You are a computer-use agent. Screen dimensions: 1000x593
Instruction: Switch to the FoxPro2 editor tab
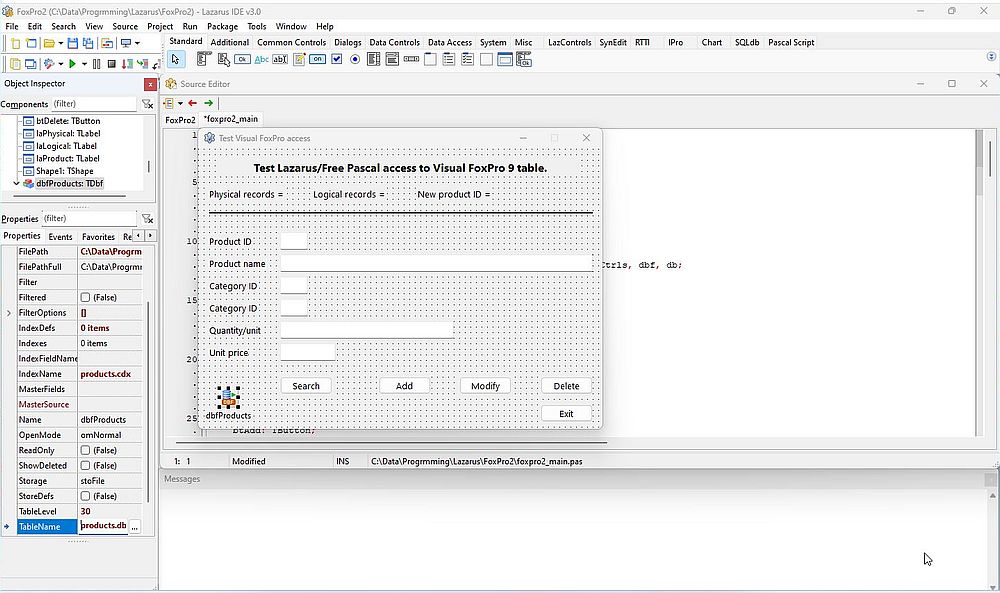click(180, 119)
